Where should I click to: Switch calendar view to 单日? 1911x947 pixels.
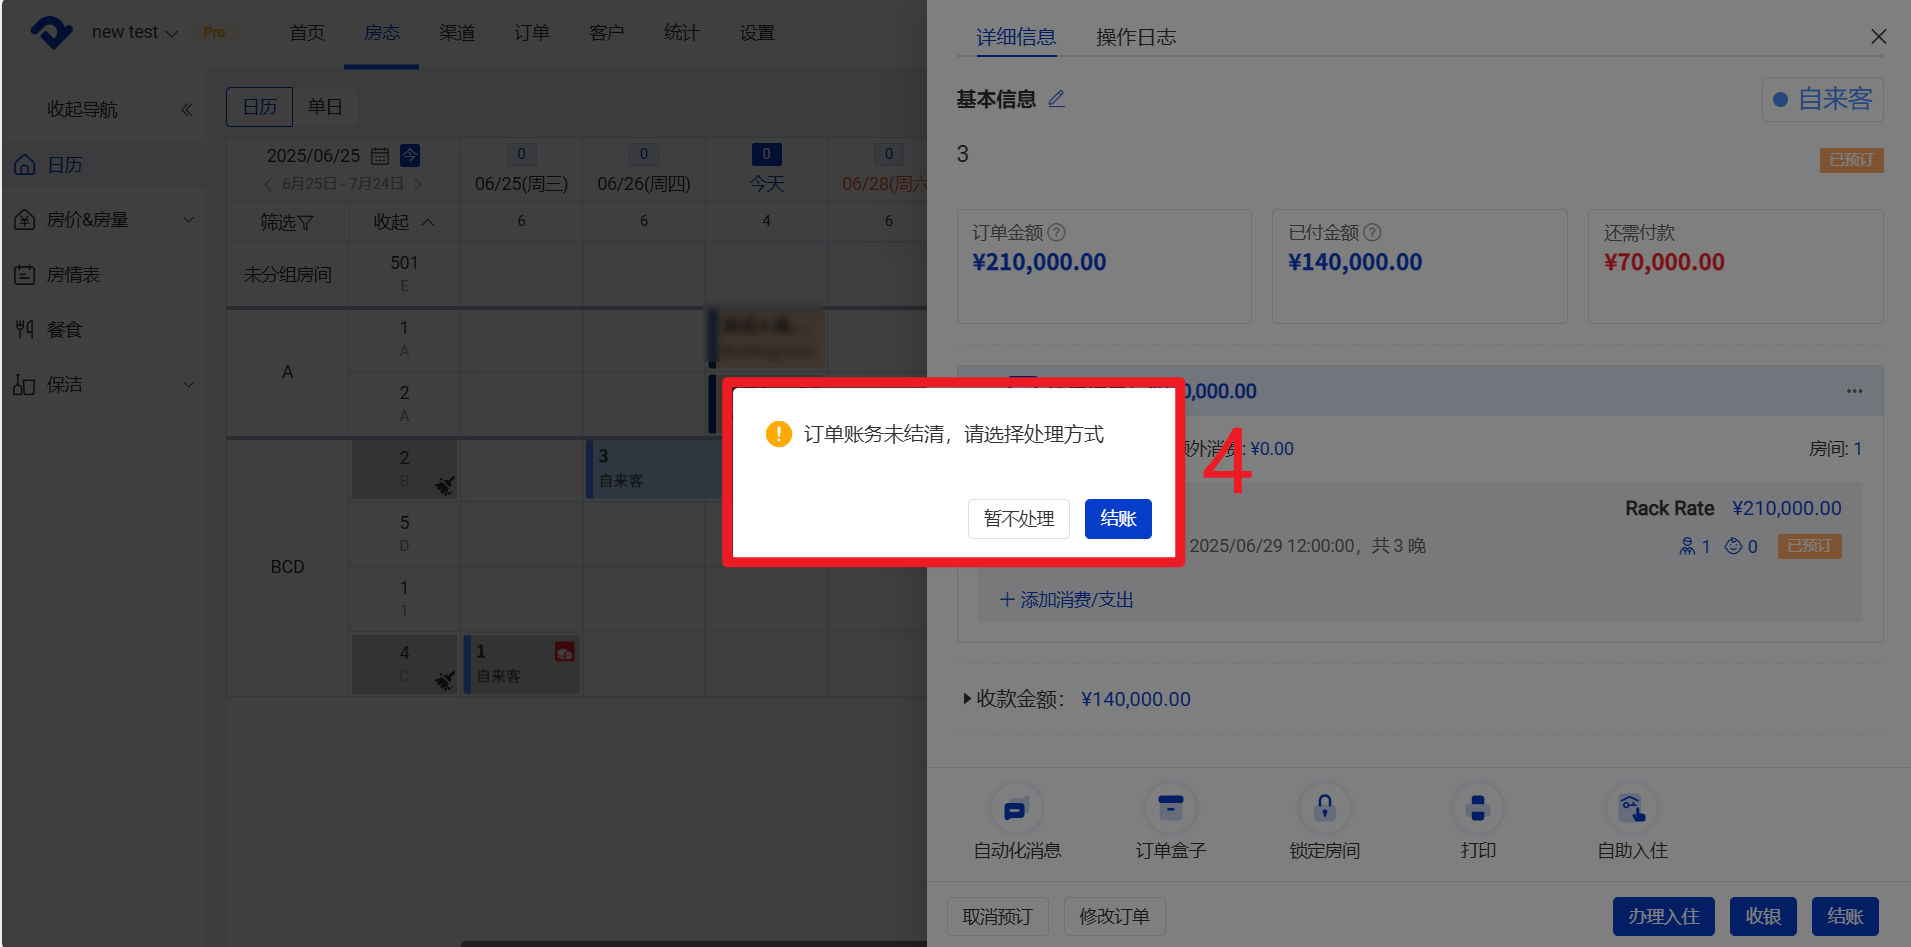[325, 107]
